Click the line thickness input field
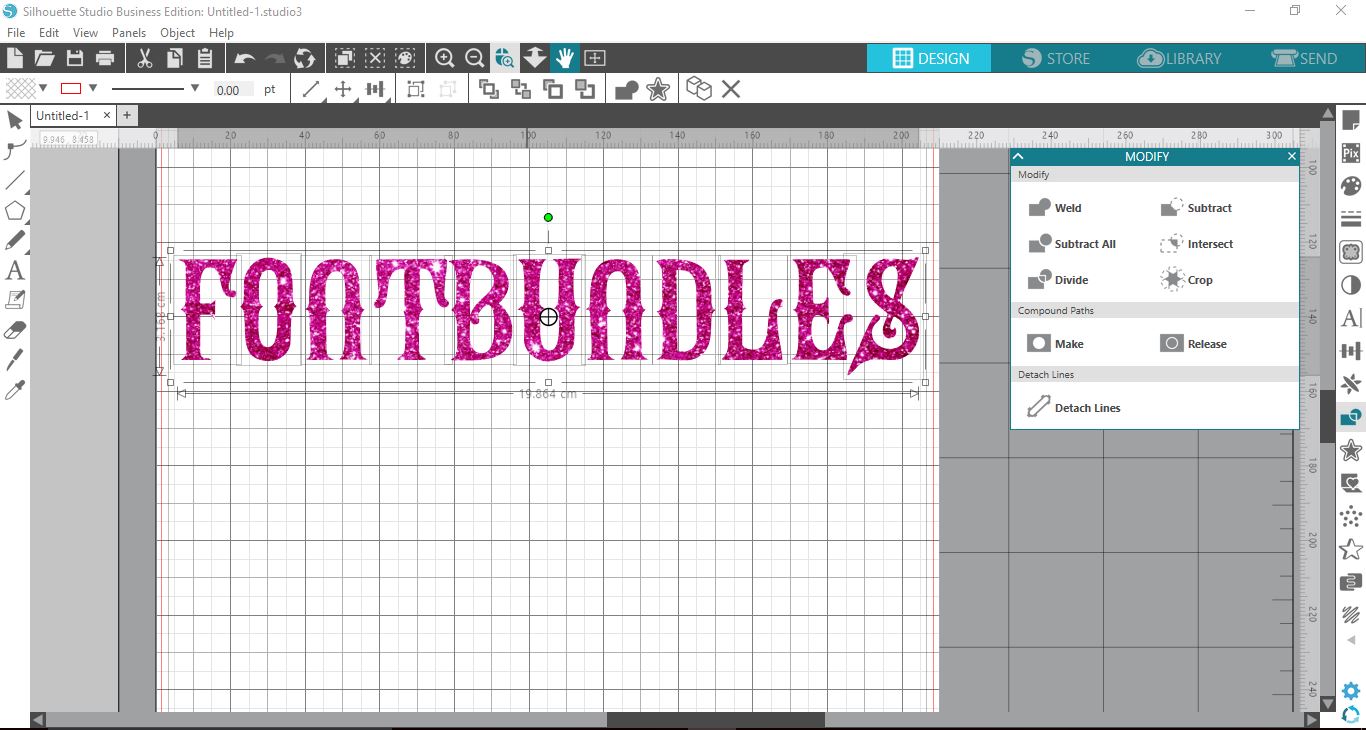1366x730 pixels. [x=231, y=90]
